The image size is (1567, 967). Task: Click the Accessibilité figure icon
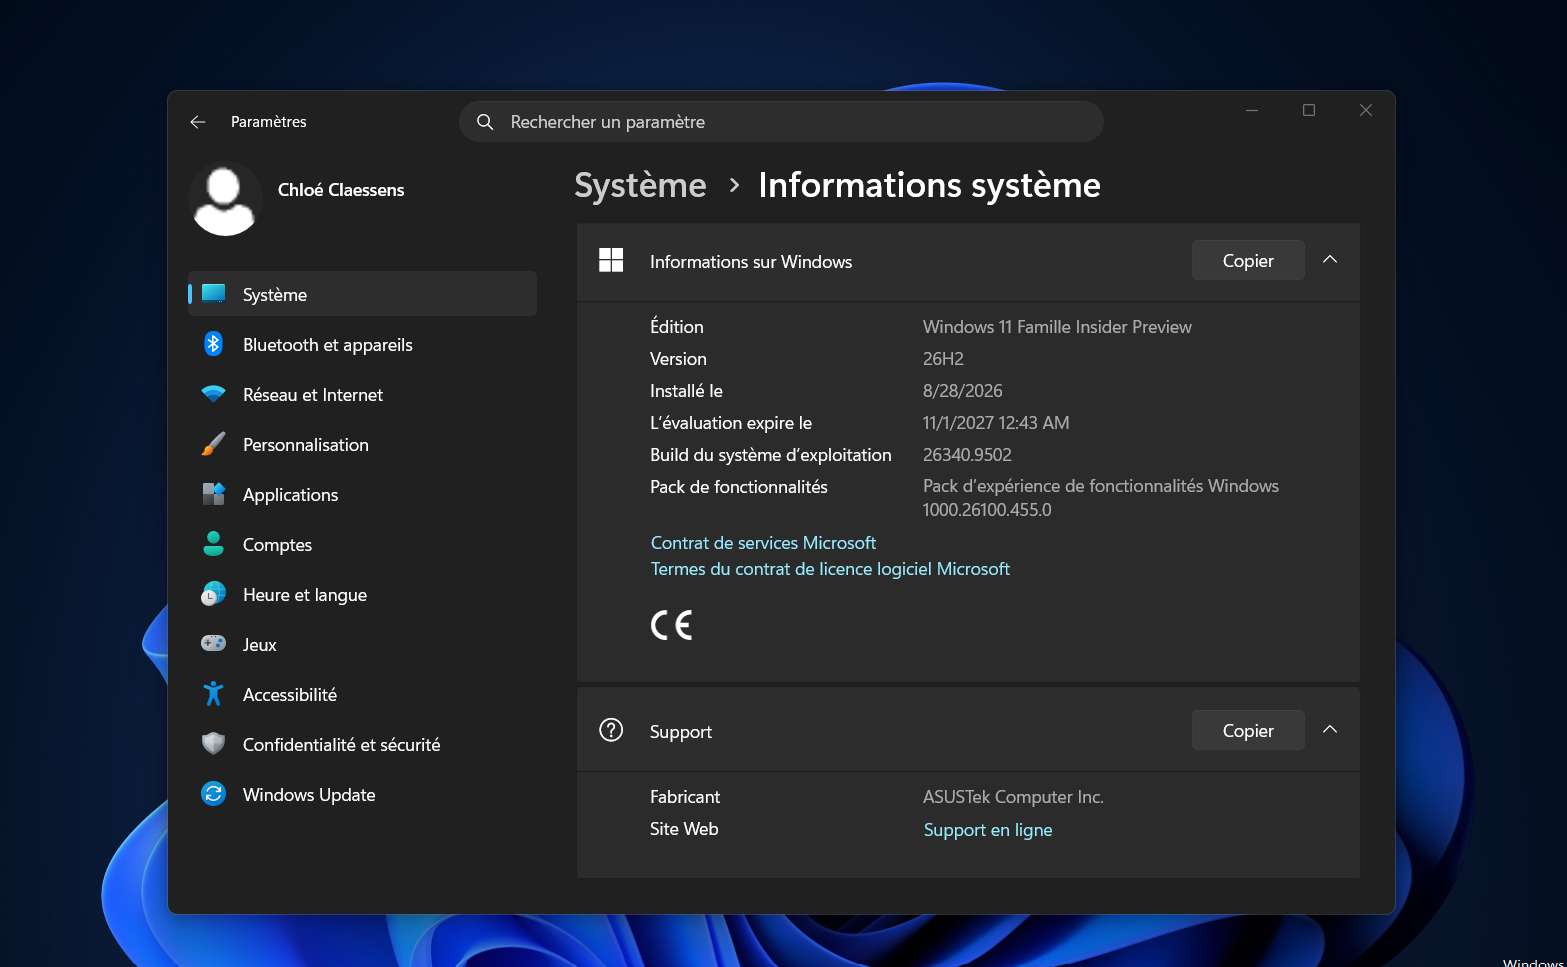213,694
